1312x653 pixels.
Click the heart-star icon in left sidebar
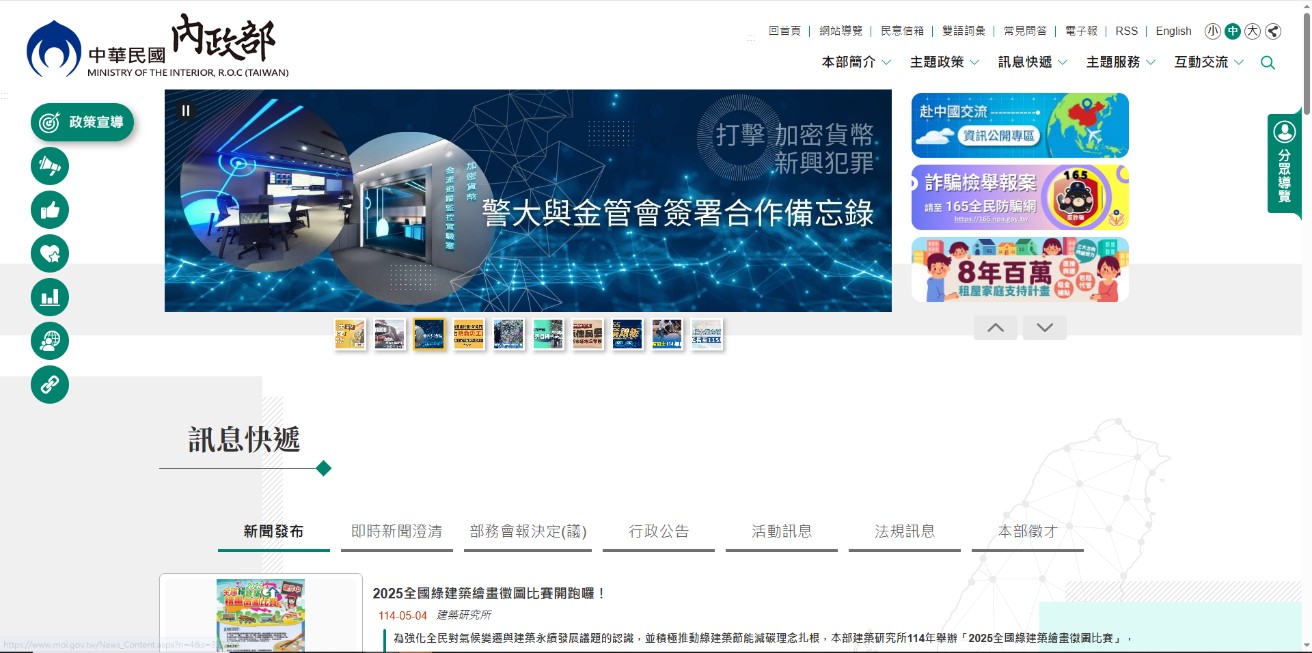click(50, 253)
